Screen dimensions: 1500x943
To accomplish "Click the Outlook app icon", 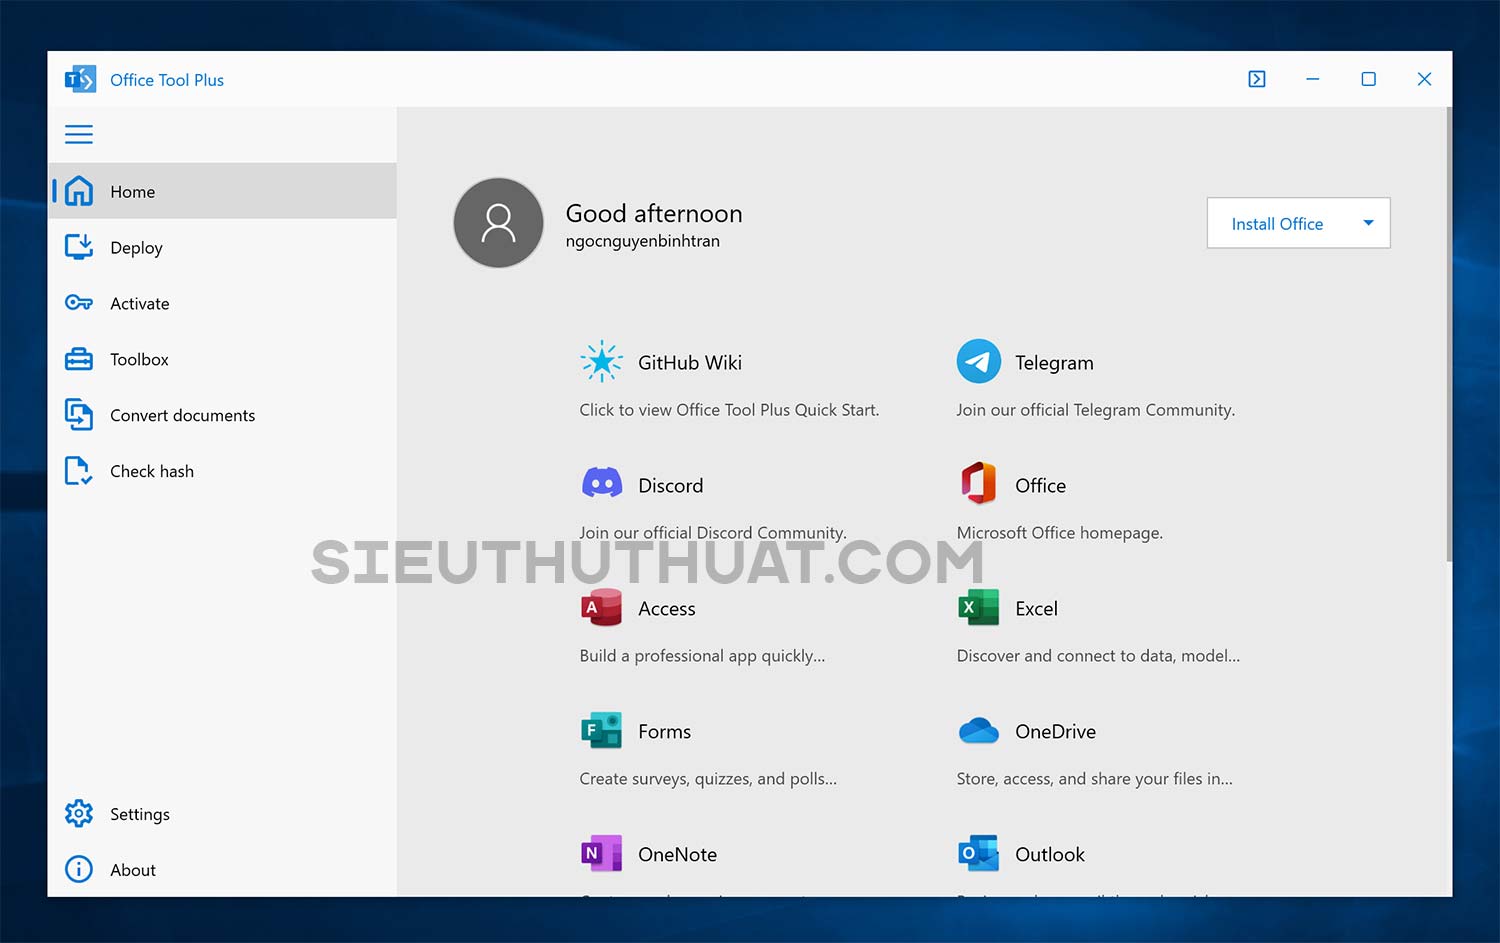I will (979, 853).
